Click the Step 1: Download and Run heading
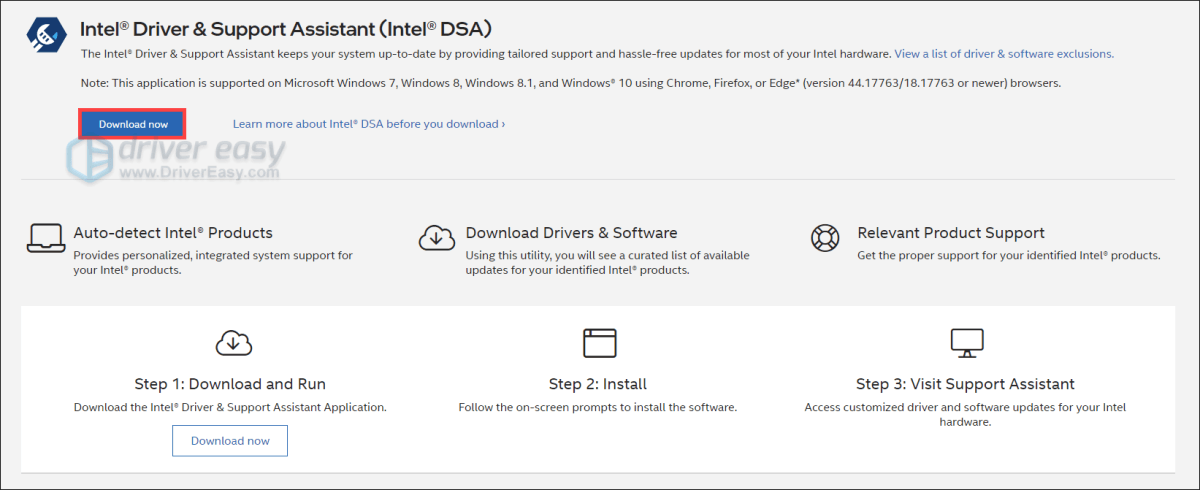 [x=230, y=384]
